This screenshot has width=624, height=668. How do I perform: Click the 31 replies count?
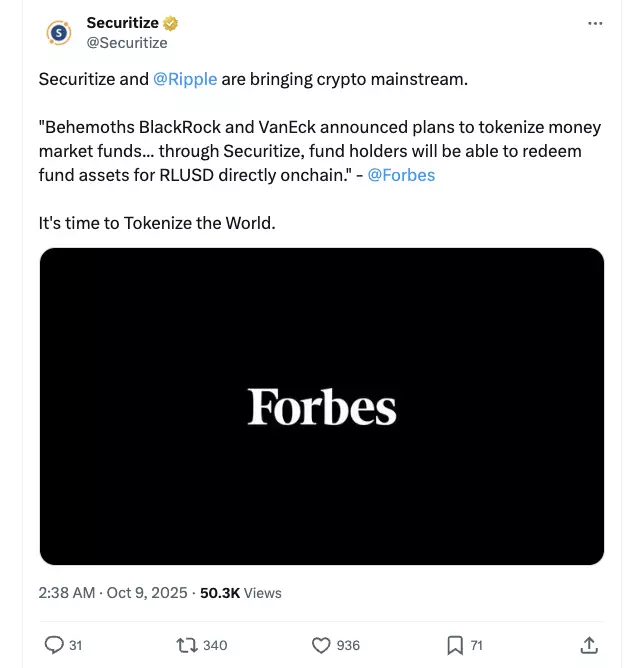[75, 645]
